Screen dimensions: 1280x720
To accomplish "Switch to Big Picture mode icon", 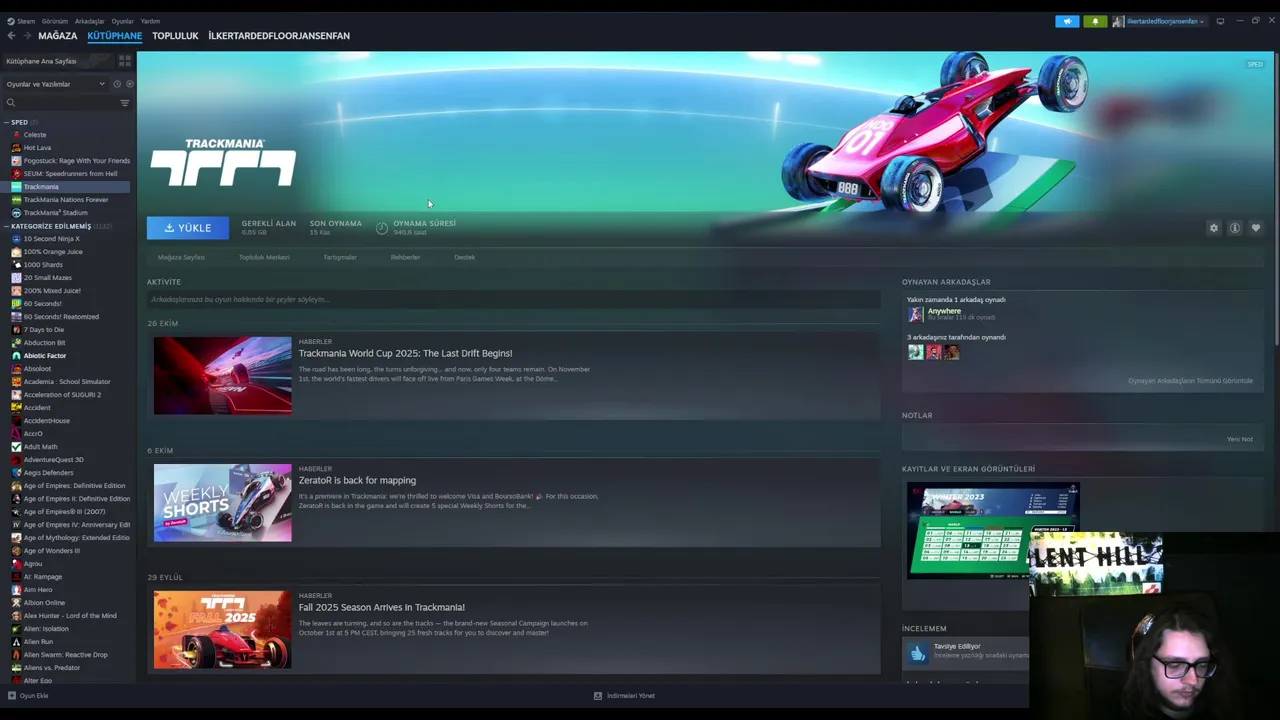I will [x=1220, y=21].
